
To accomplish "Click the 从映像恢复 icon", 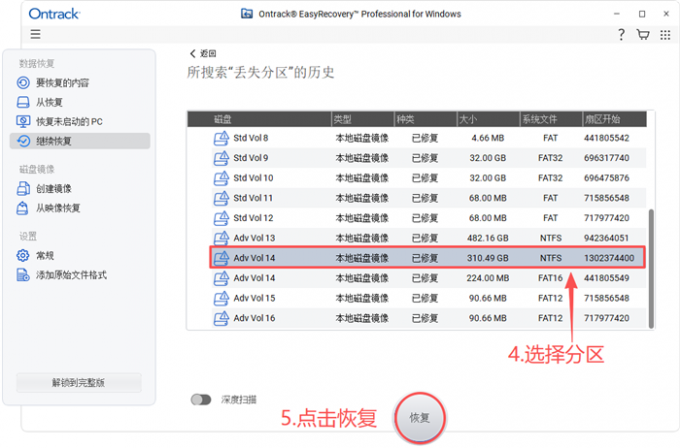I will point(23,208).
